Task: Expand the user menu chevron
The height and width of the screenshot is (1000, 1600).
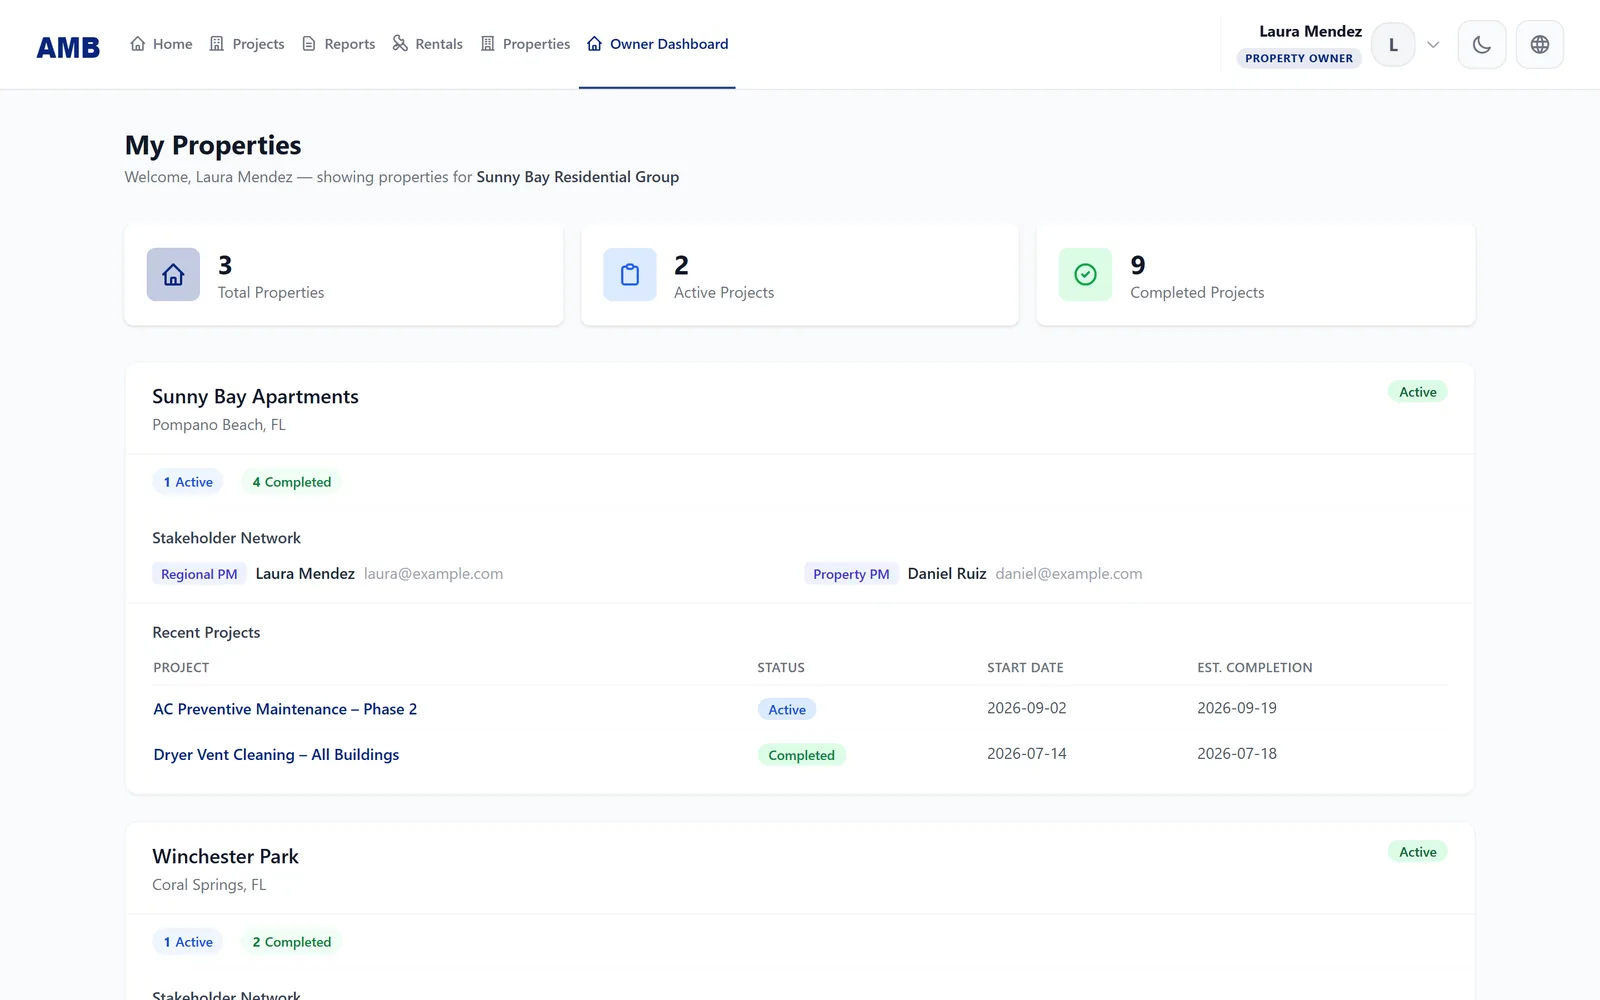Action: click(1433, 45)
